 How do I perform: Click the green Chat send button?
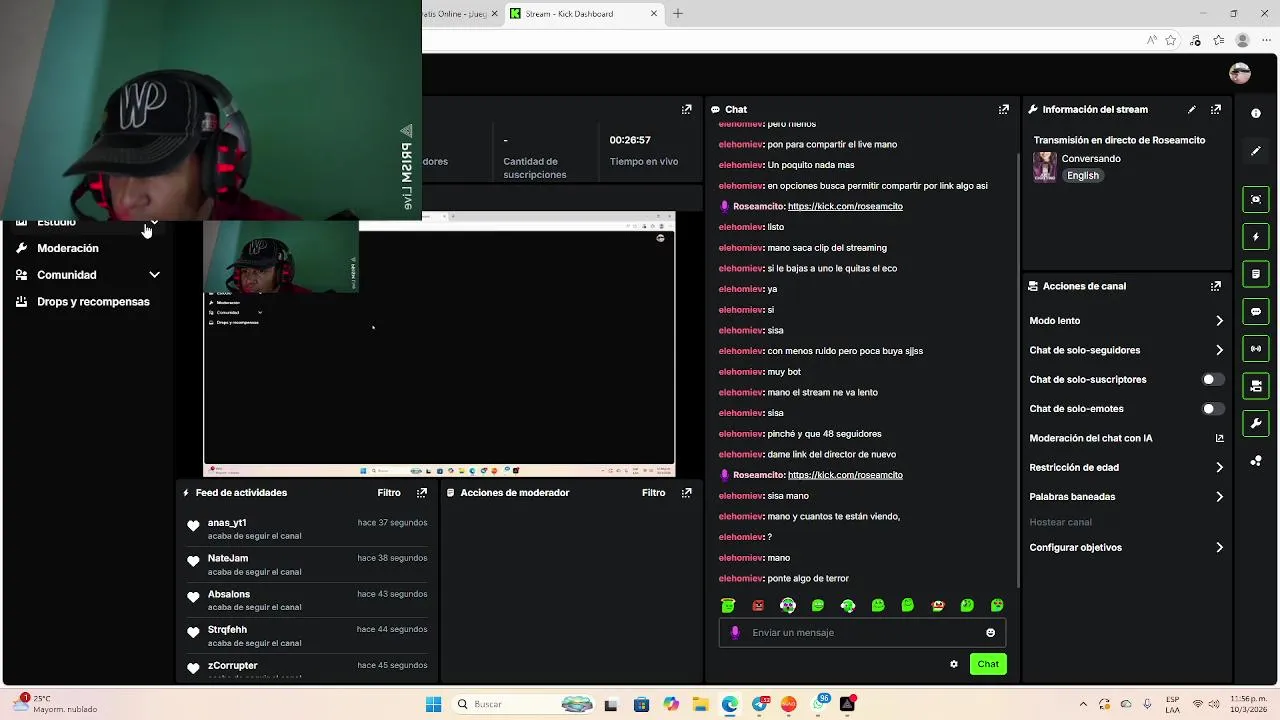988,664
